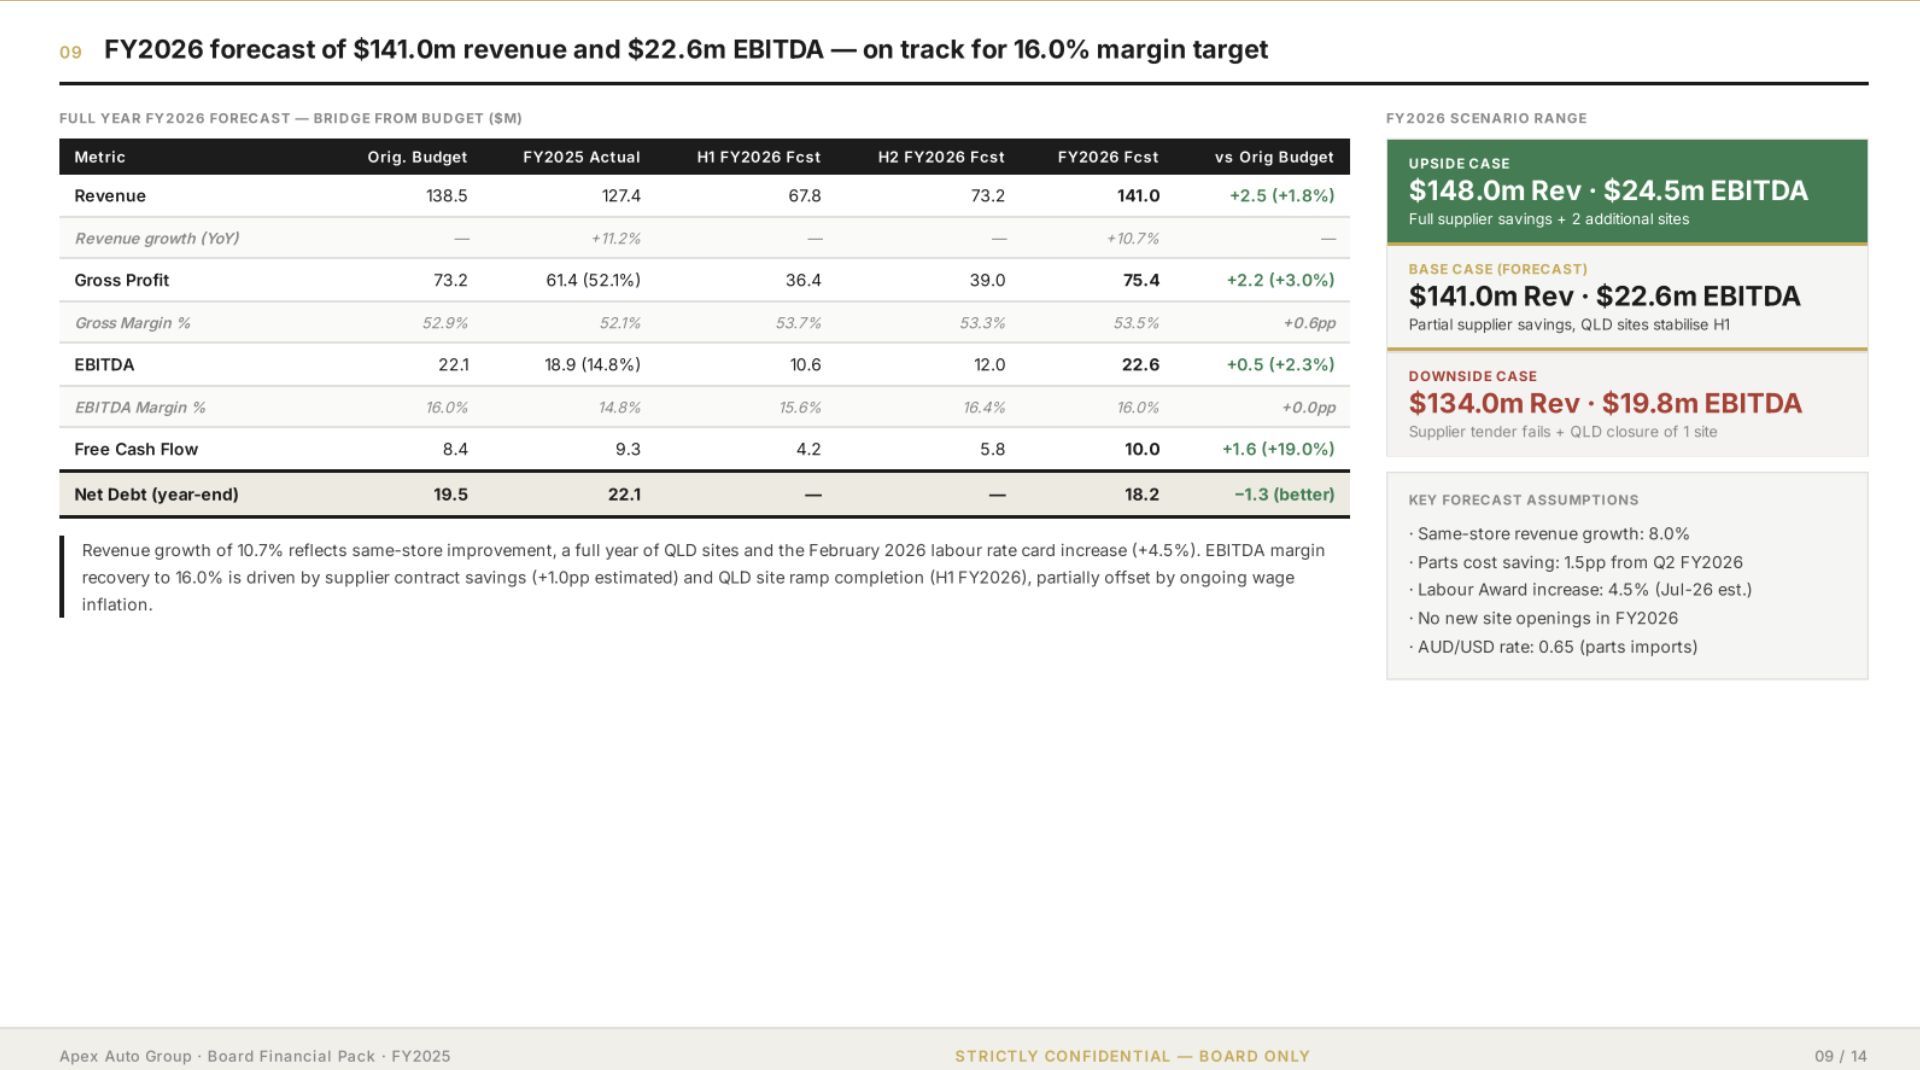Select the Downside Case scenario card
Screen dimensions: 1920x1070
coord(1627,404)
